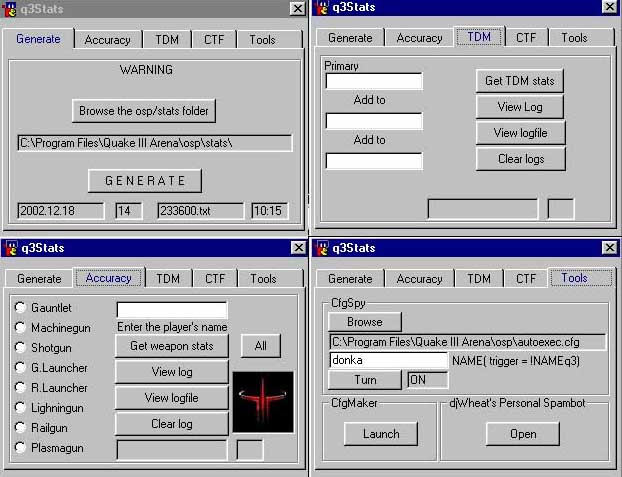Launch CfgMaker

coord(381,434)
